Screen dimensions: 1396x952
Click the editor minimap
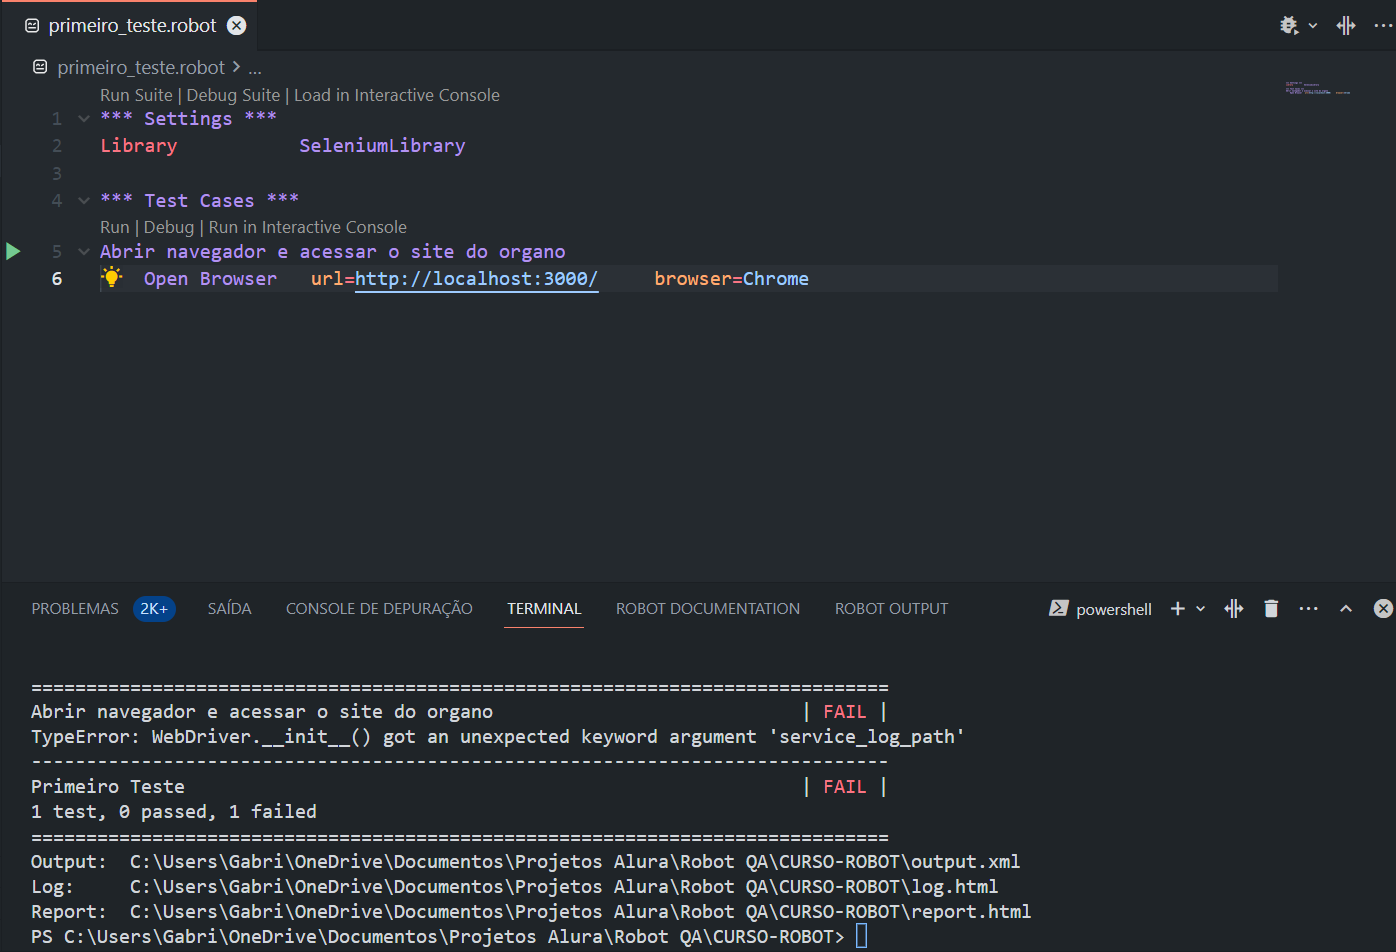point(1318,88)
